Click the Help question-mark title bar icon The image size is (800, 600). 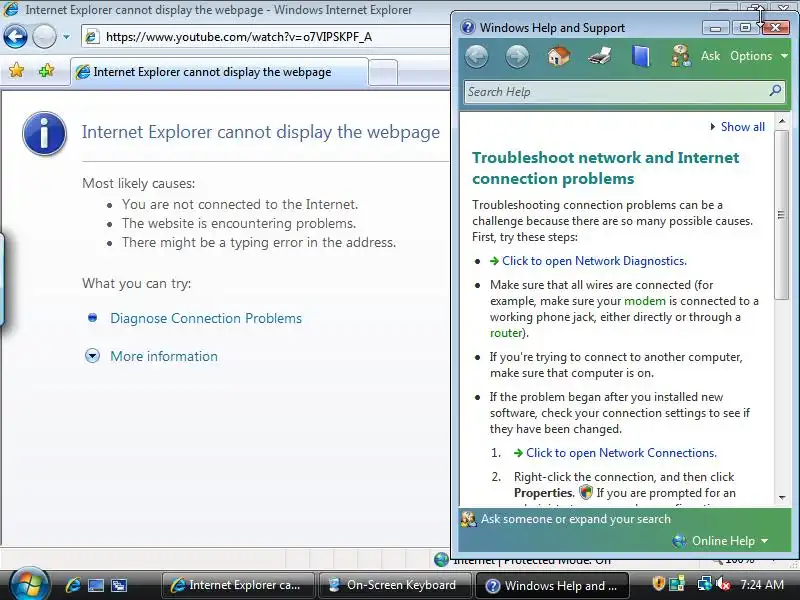point(467,28)
